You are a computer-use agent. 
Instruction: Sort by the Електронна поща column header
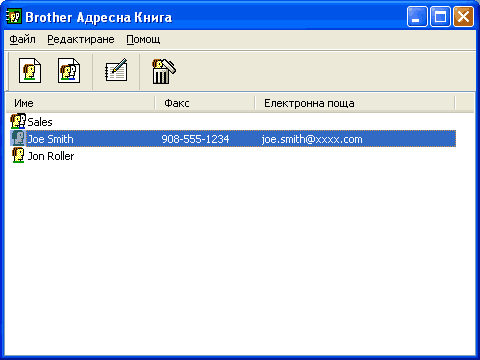[x=355, y=103]
